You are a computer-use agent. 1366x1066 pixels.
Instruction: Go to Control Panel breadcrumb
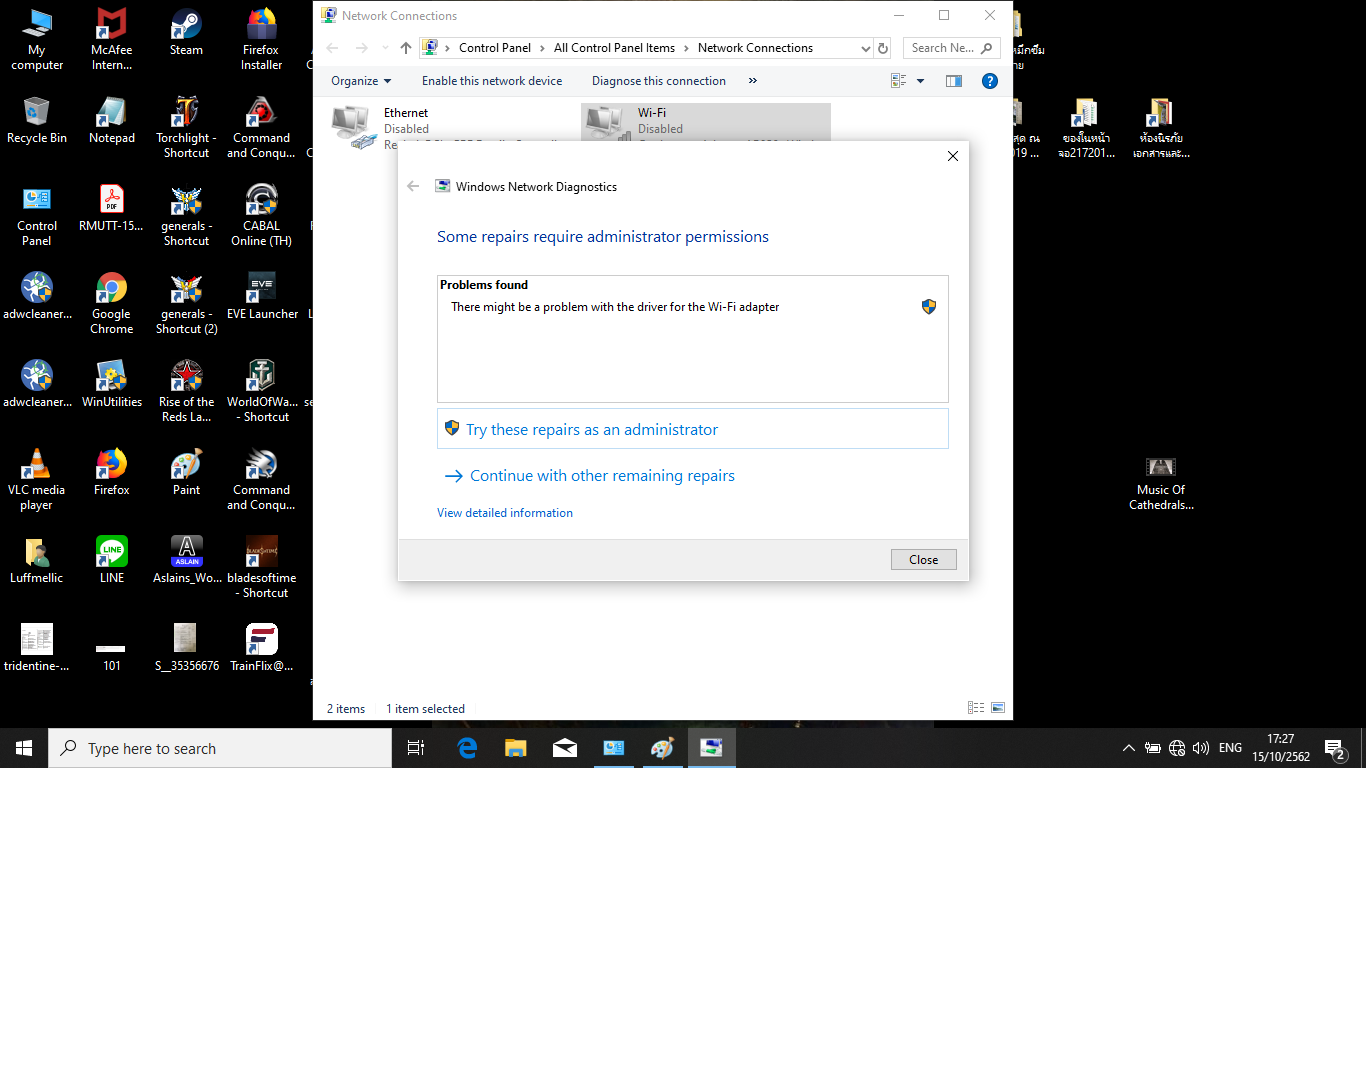pyautogui.click(x=495, y=48)
